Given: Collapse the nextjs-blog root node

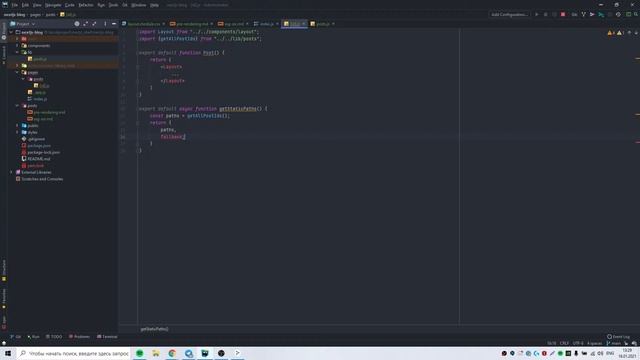Looking at the screenshot, I should pyautogui.click(x=11, y=32).
